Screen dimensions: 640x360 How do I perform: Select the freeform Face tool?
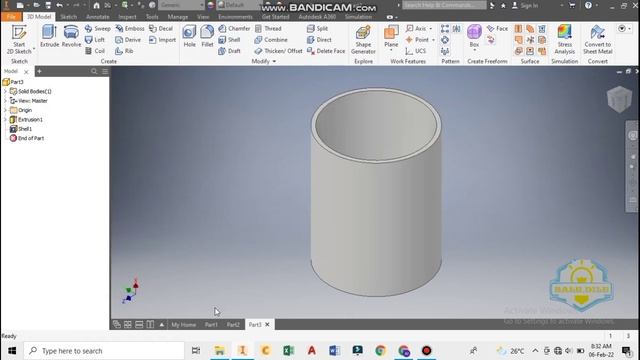[x=497, y=29]
